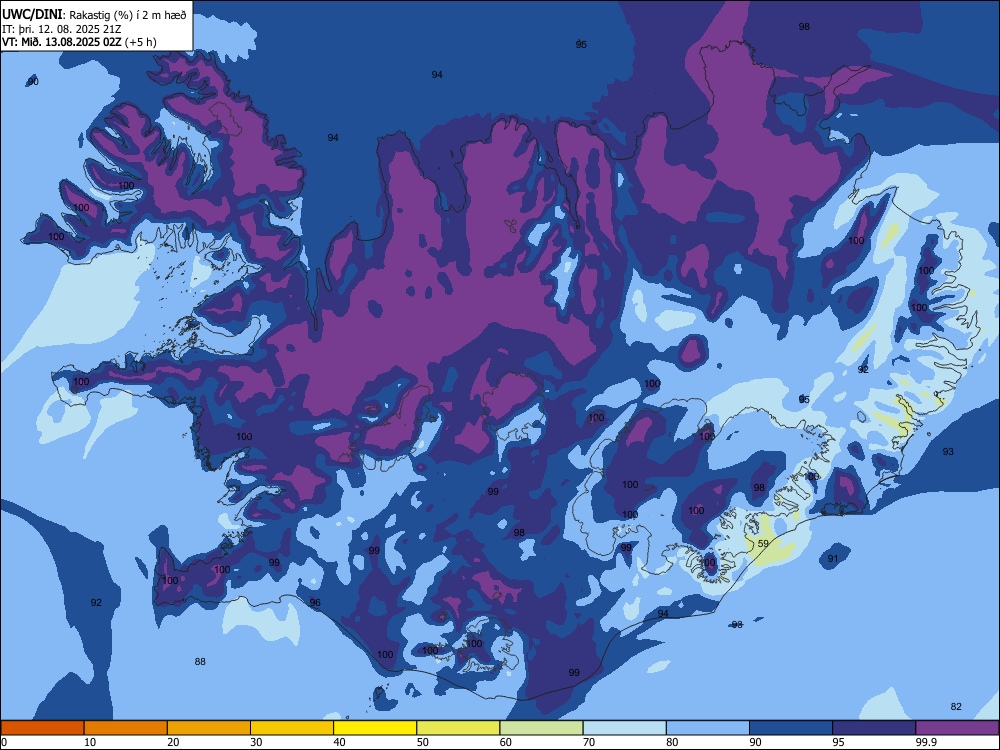Click the legend tick label "60"
This screenshot has width=1000, height=750.
tap(506, 742)
